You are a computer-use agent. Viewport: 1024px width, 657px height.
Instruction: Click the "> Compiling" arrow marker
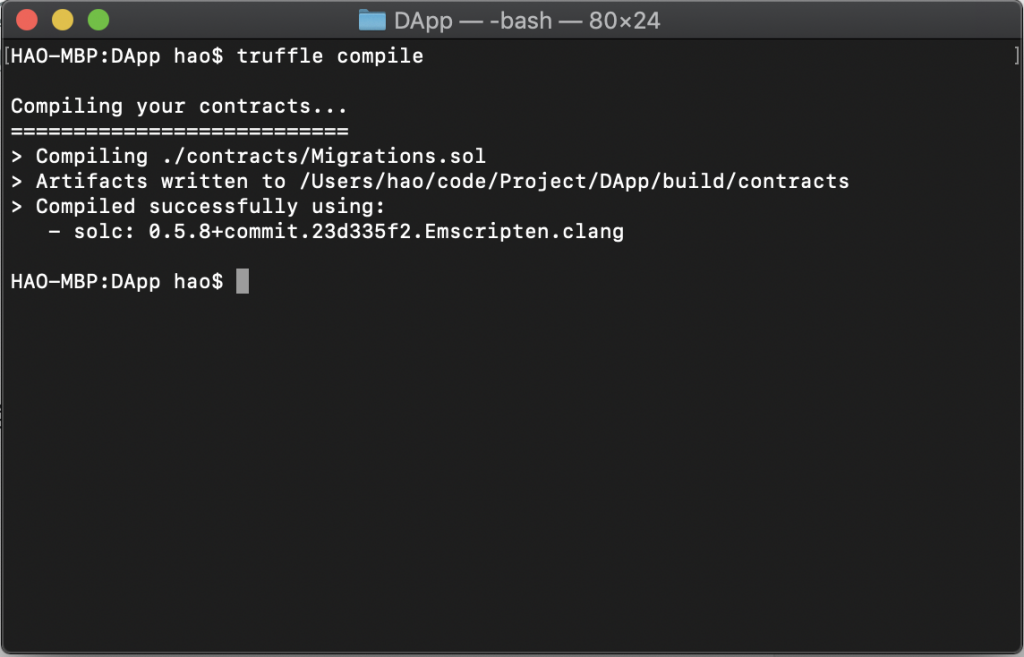coord(16,156)
